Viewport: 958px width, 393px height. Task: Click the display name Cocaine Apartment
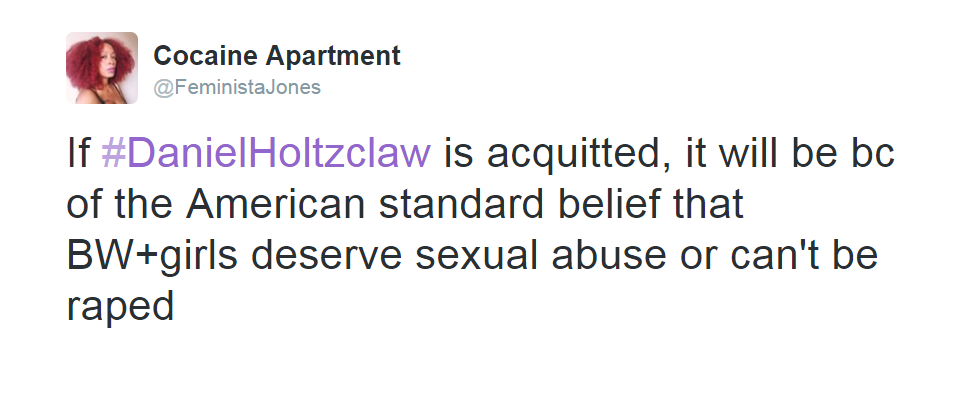[x=277, y=56]
